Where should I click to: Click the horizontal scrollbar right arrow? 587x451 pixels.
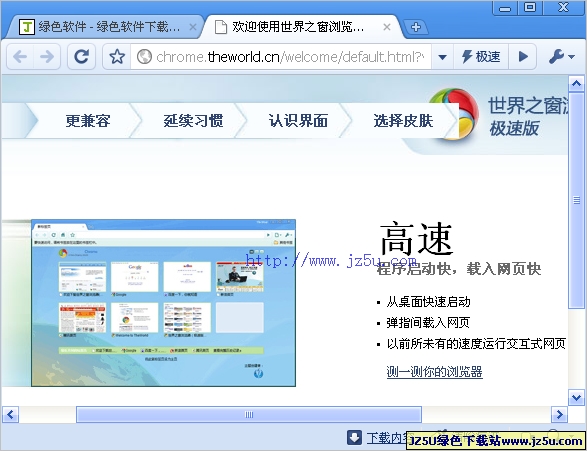[x=559, y=414]
